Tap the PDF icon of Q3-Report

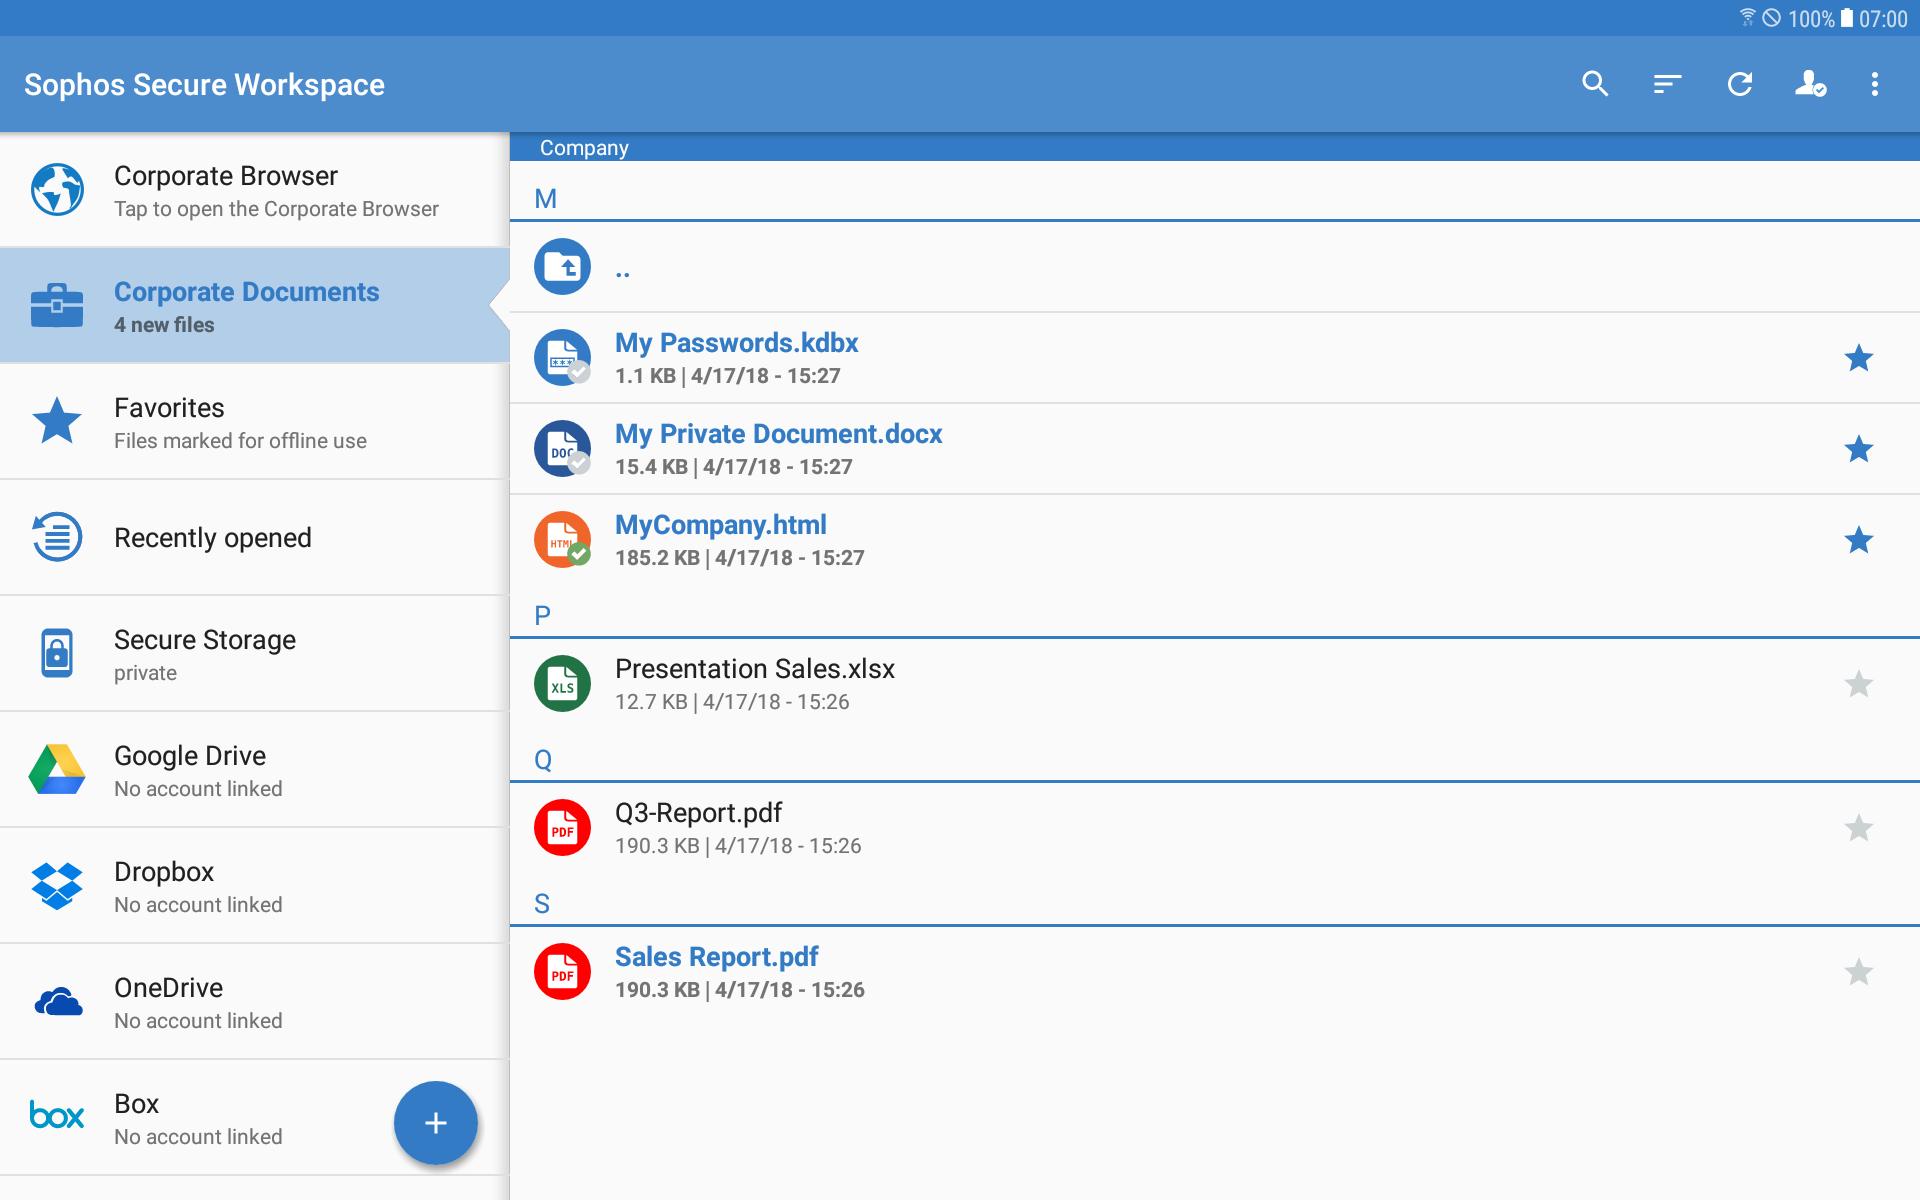[x=562, y=828]
